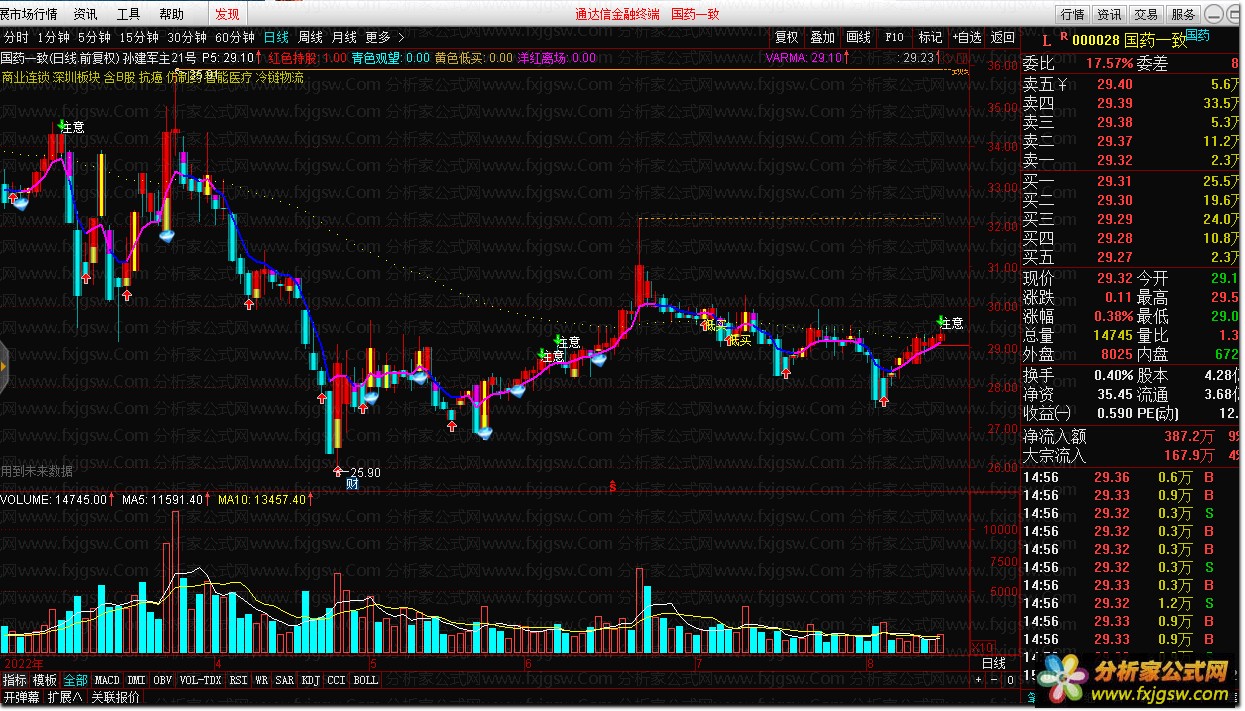Toggle 开弹幕 danmaku option
Image resolution: width=1245 pixels, height=711 pixels.
(x=20, y=696)
